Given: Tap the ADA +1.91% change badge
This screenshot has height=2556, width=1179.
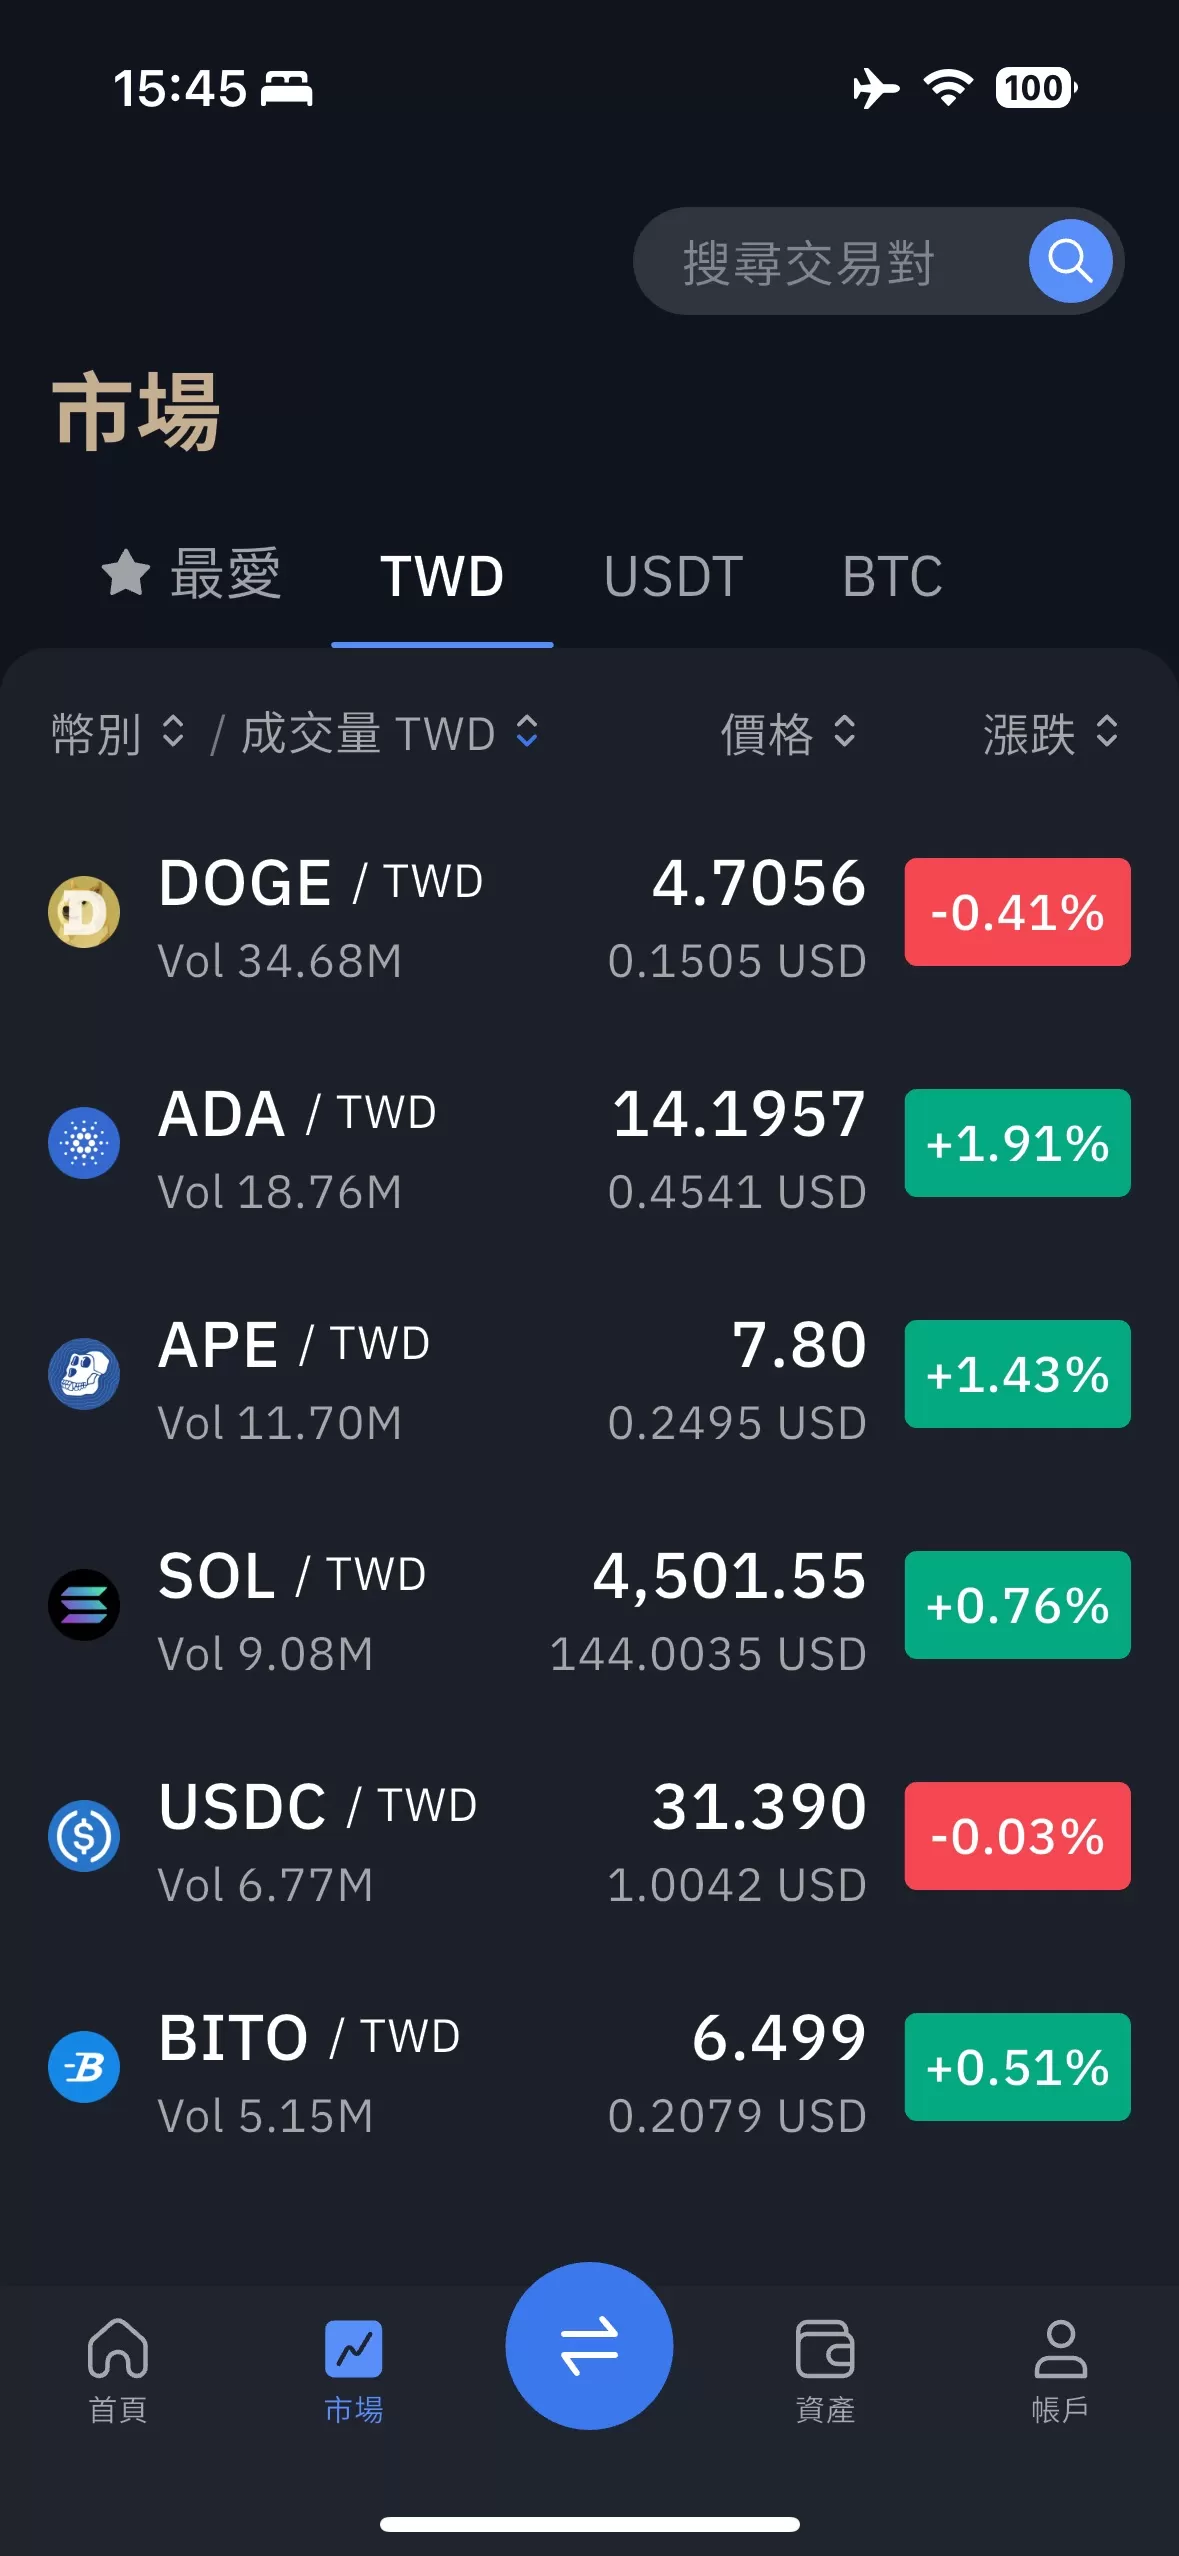Looking at the screenshot, I should coord(1017,1143).
